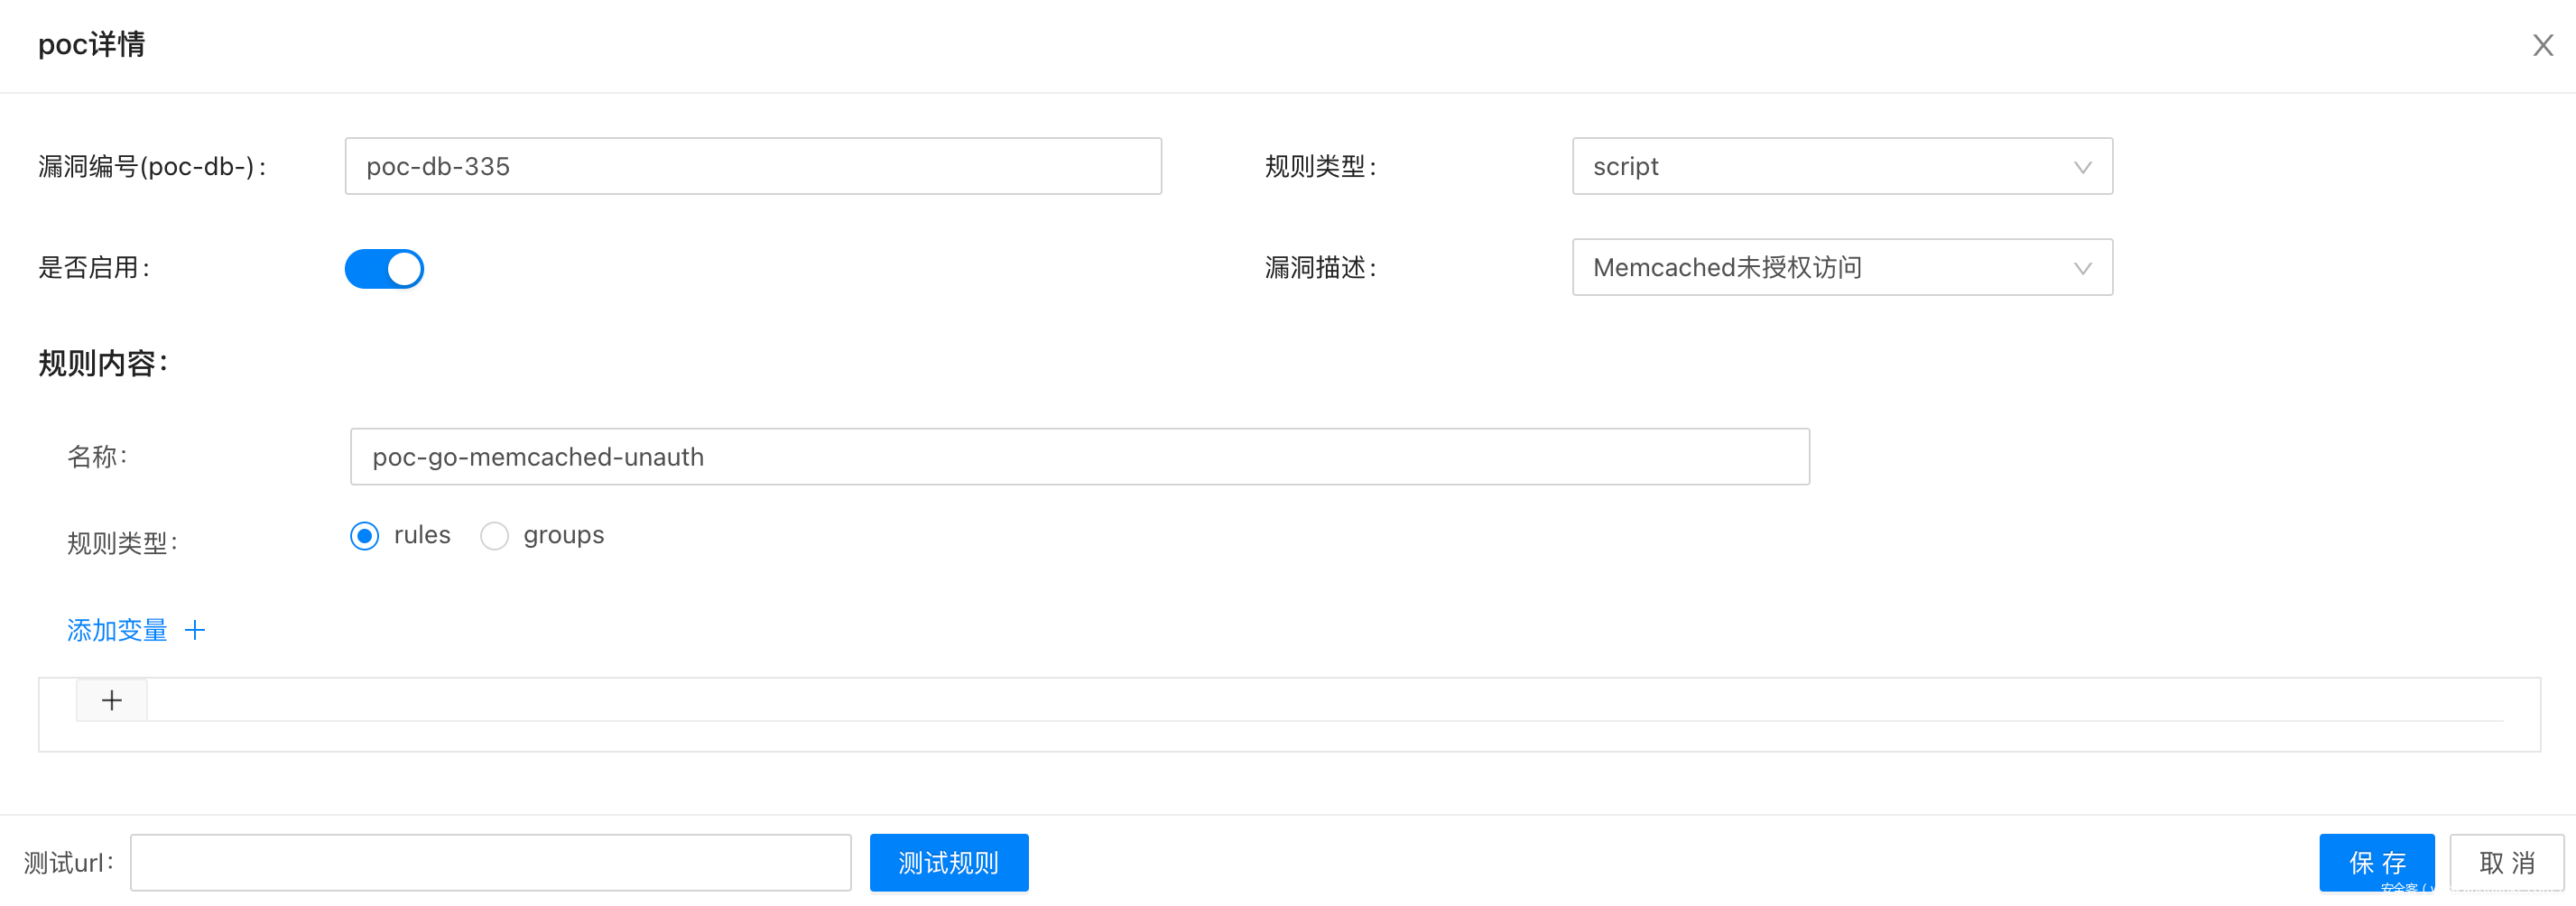Click the 名称 field poc-go-memcached-unauth

click(1079, 457)
